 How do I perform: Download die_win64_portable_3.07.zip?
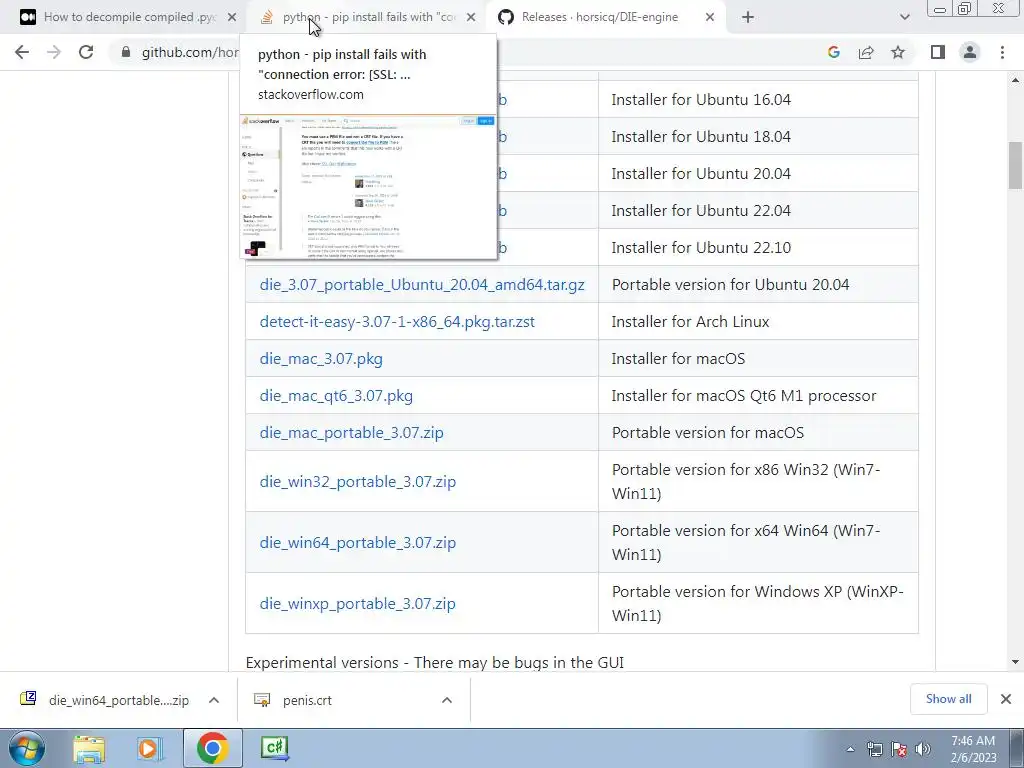(x=357, y=543)
